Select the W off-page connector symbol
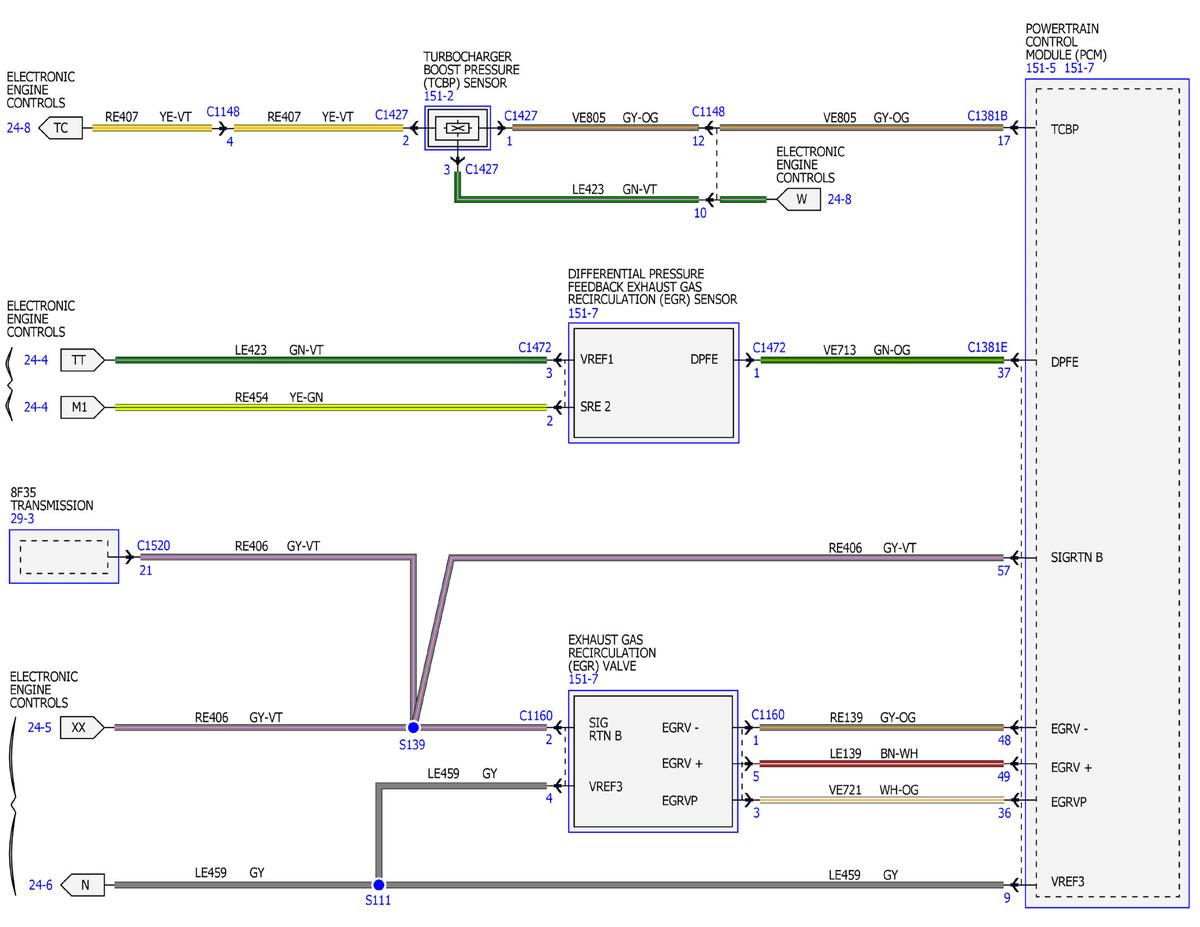 798,199
